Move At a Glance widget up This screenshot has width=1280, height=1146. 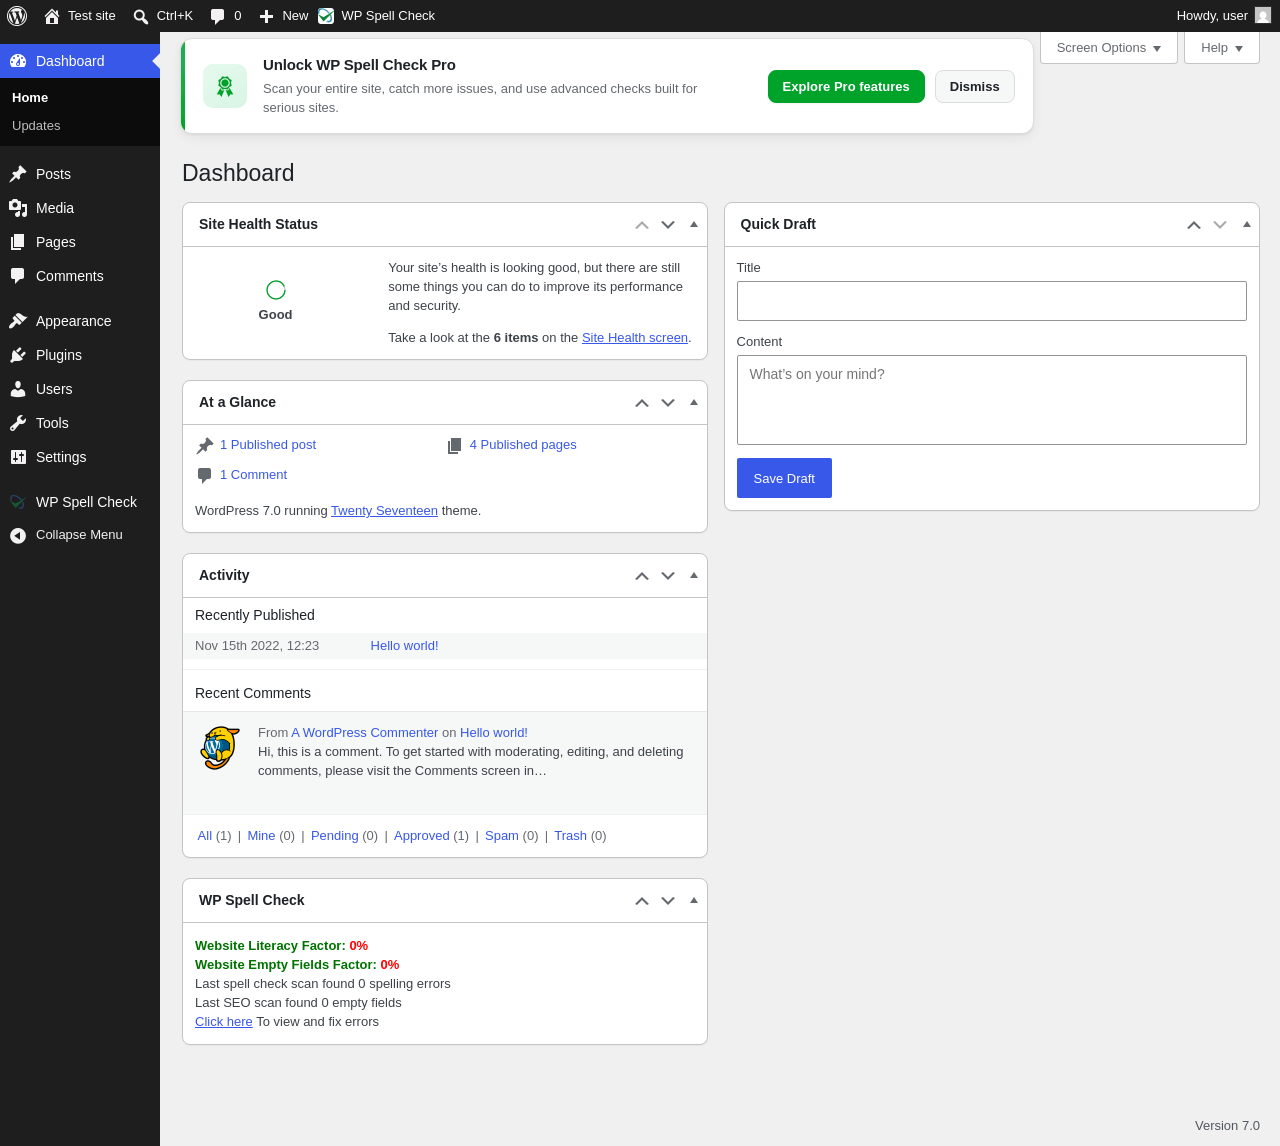(642, 403)
